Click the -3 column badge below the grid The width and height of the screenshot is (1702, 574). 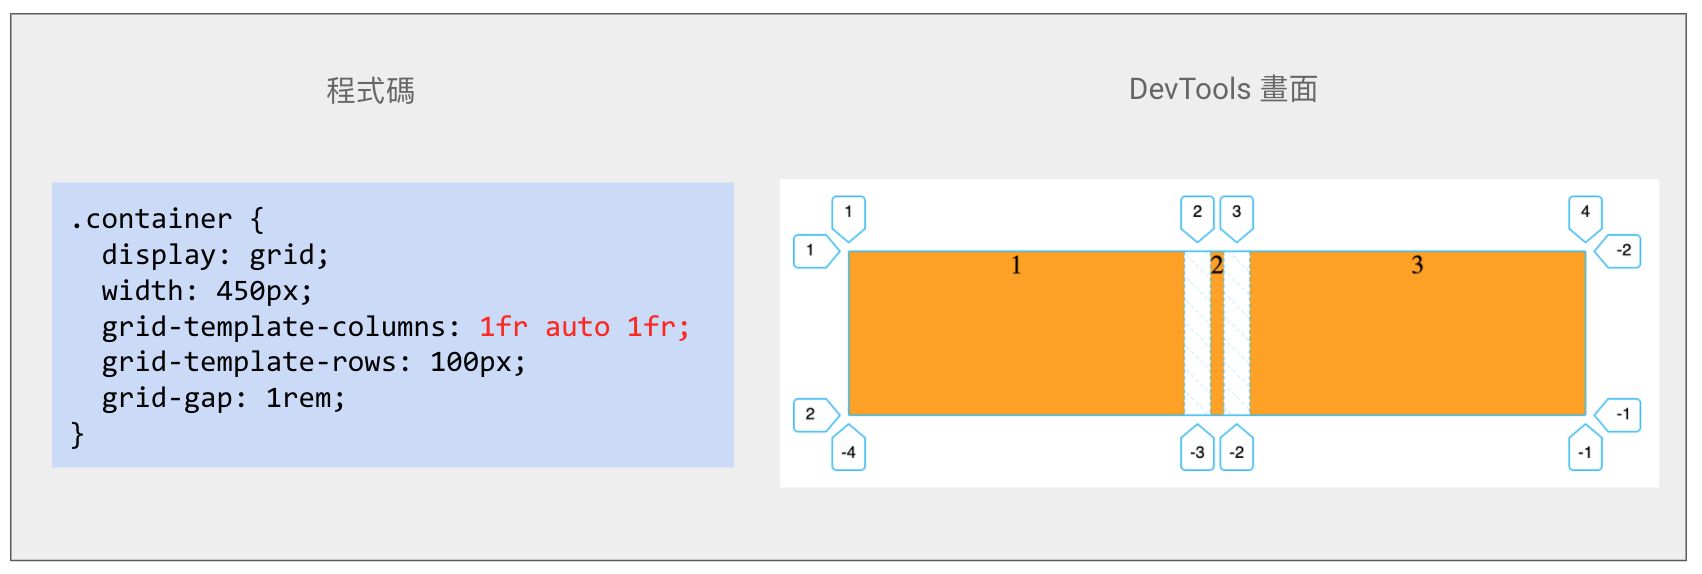(x=1197, y=452)
